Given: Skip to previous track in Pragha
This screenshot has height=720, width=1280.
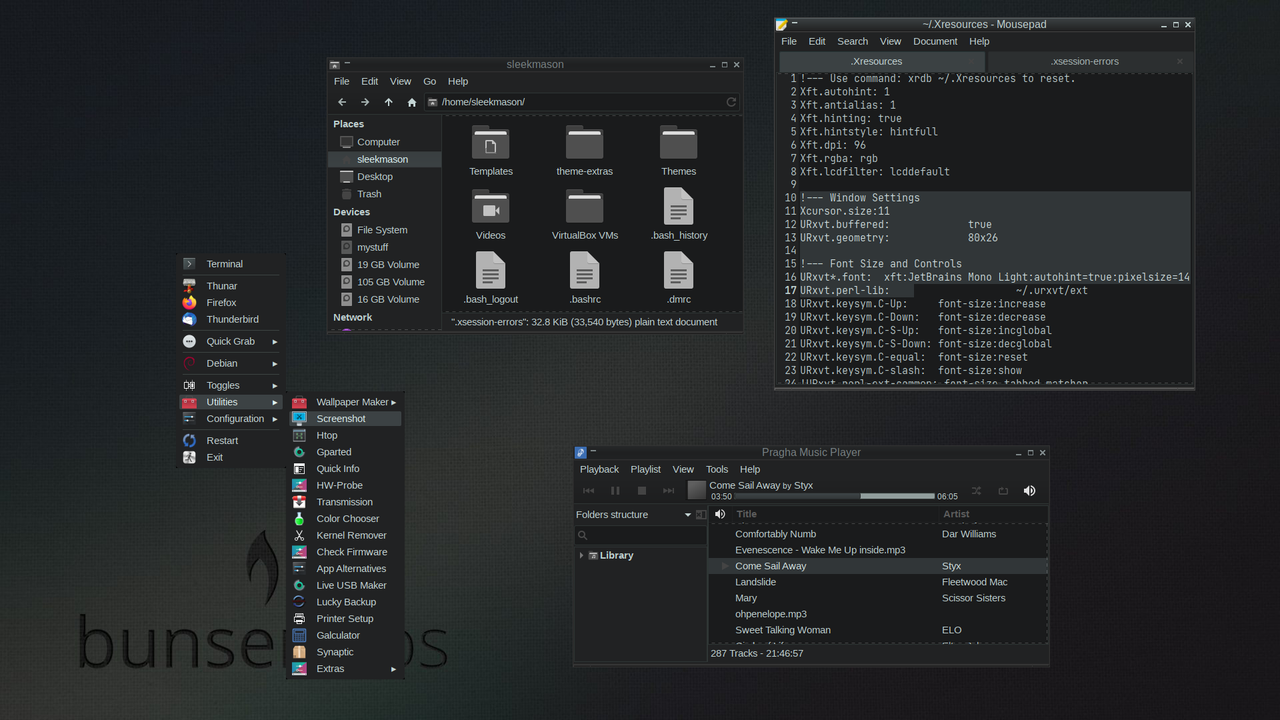Looking at the screenshot, I should 588,490.
